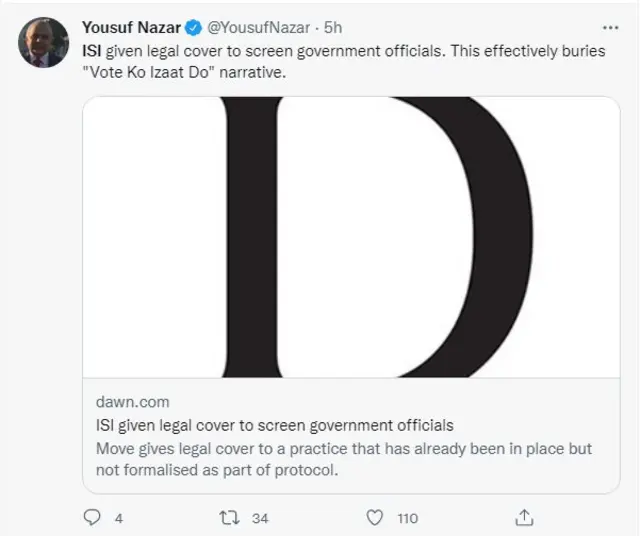Click the reply count 4

tap(119, 518)
